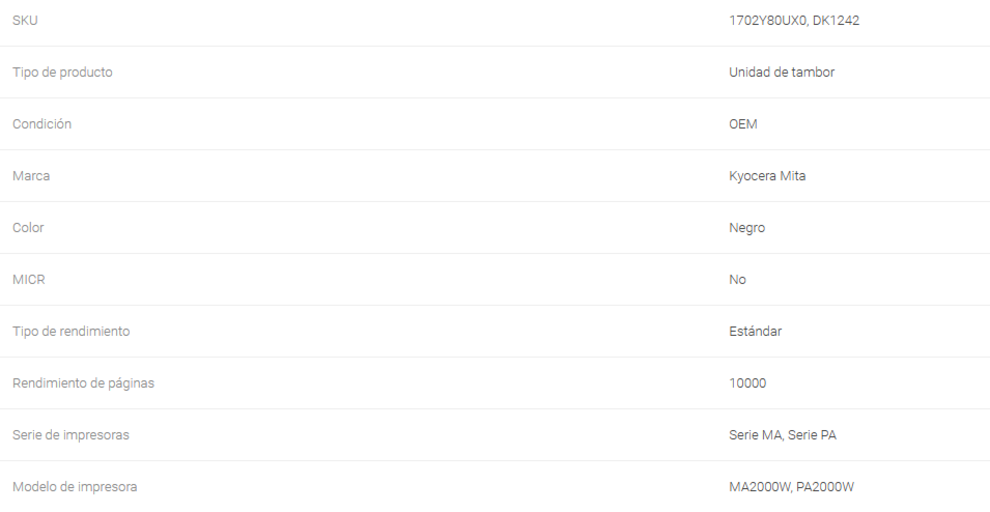The image size is (990, 512).
Task: Select the Negro color value
Action: [748, 228]
